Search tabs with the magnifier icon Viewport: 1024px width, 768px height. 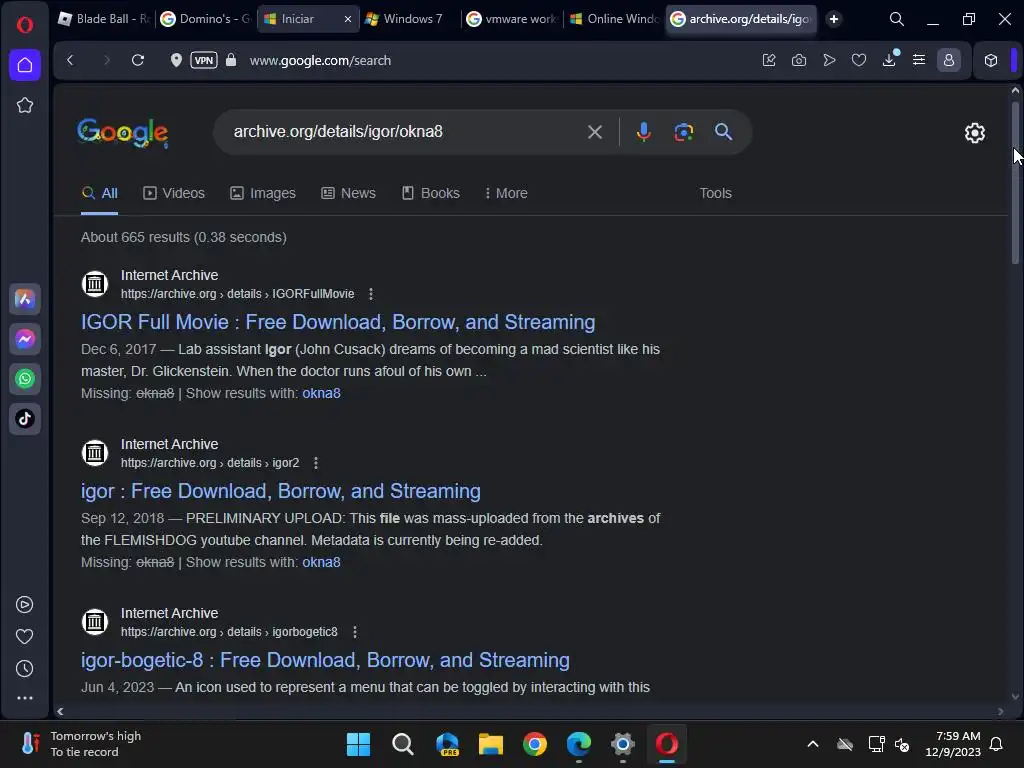[x=897, y=19]
